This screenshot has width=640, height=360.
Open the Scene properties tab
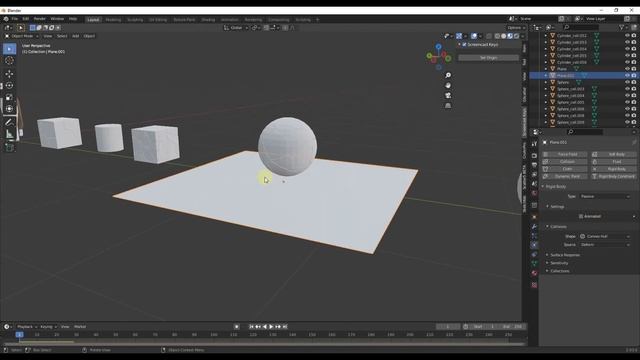click(x=534, y=184)
